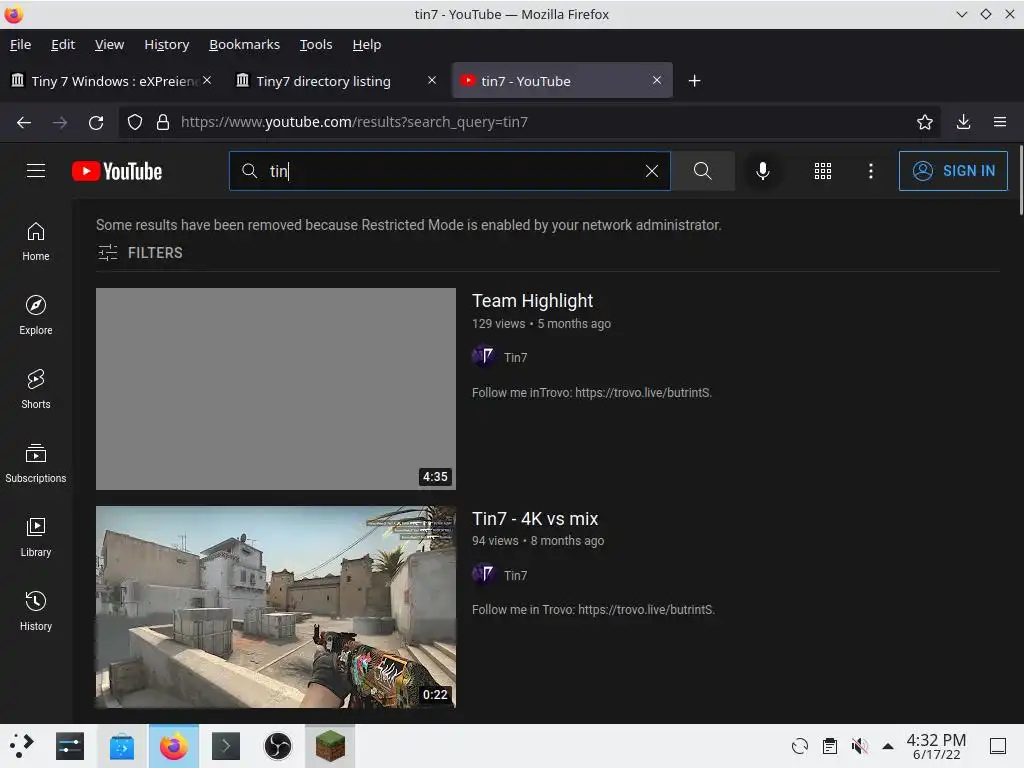Open History in sidebar
Screen dimensions: 1024x768
pyautogui.click(x=36, y=611)
